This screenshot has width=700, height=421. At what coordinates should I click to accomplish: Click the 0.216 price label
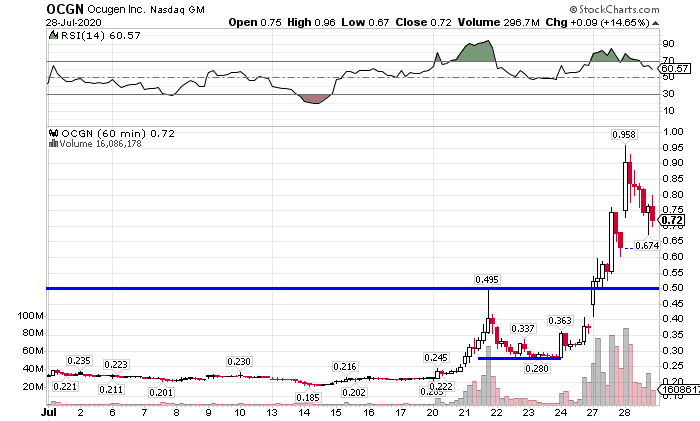(345, 367)
